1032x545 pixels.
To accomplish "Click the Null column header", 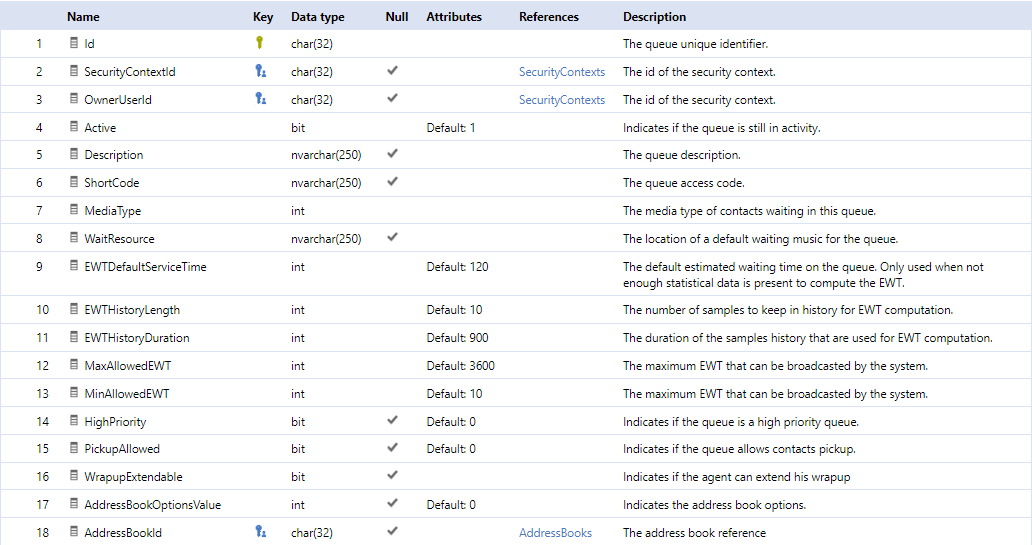I will 397,17.
